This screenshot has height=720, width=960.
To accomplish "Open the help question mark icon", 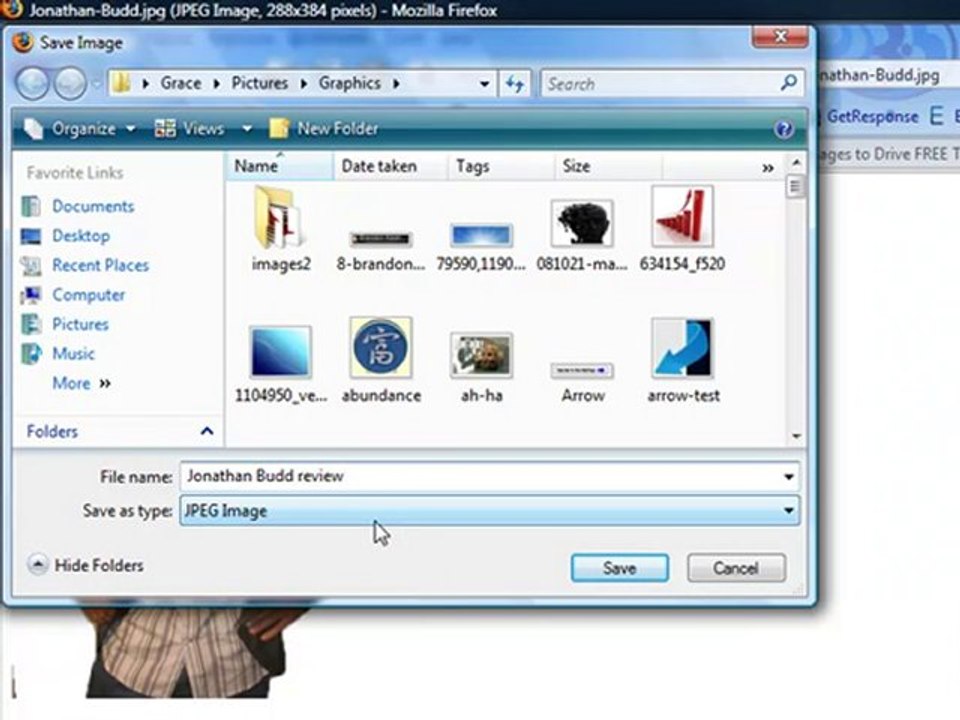I will [x=784, y=129].
